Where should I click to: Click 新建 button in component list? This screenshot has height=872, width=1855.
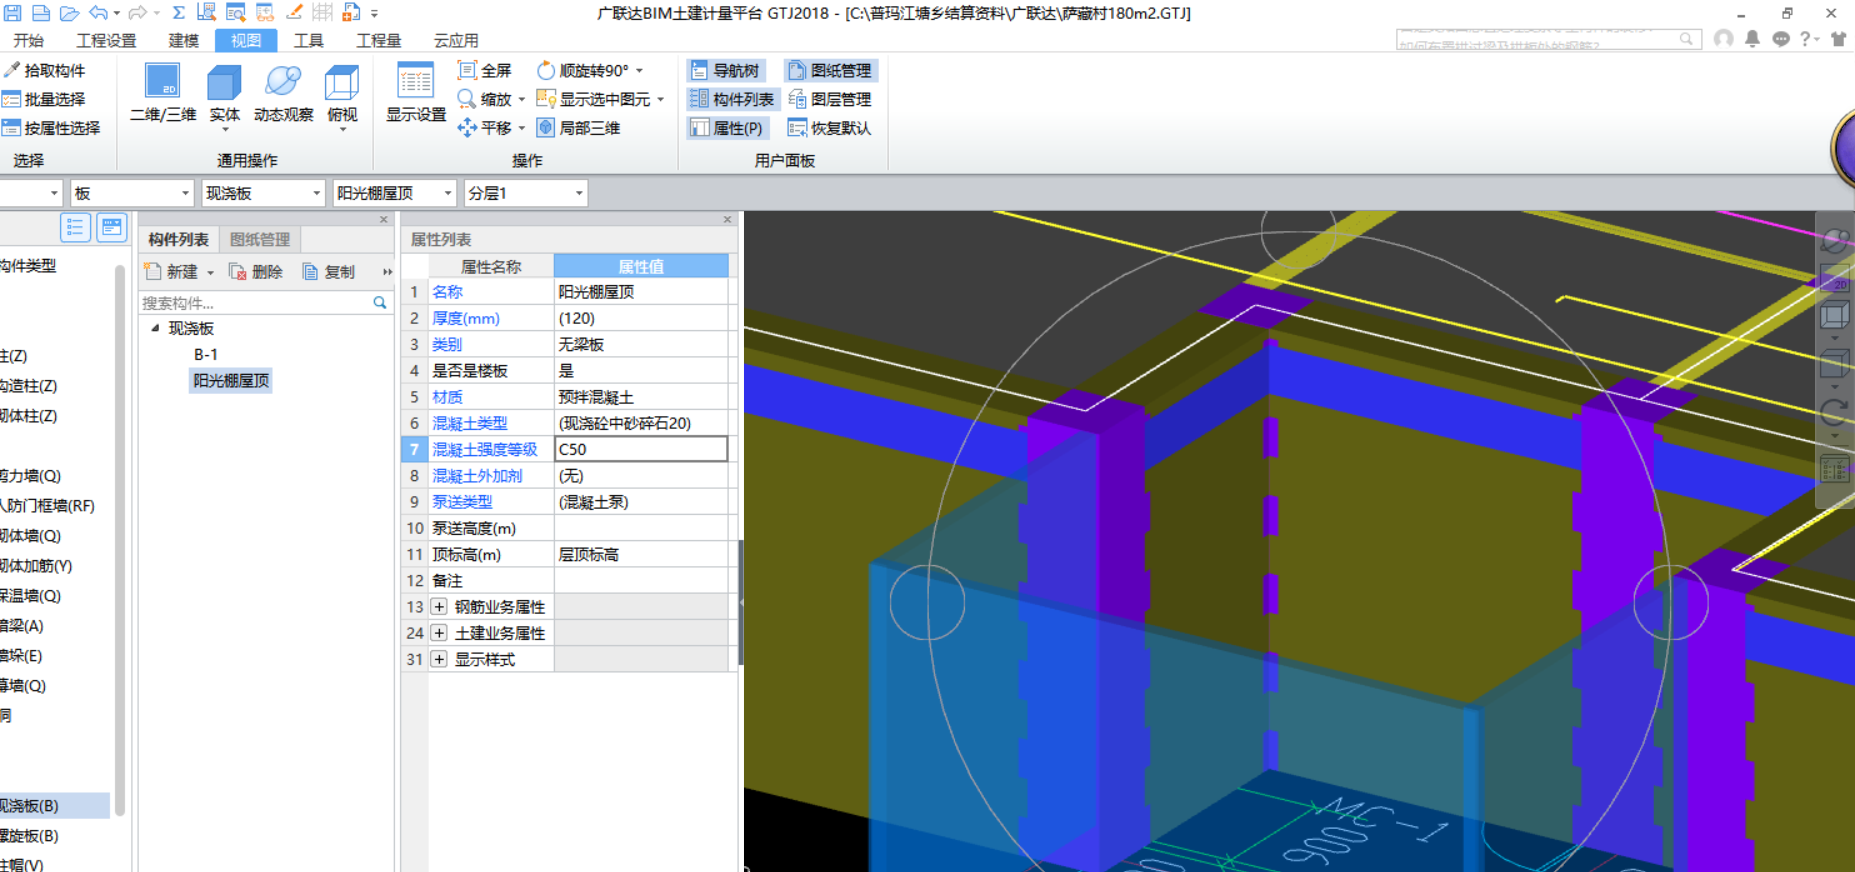pos(172,272)
